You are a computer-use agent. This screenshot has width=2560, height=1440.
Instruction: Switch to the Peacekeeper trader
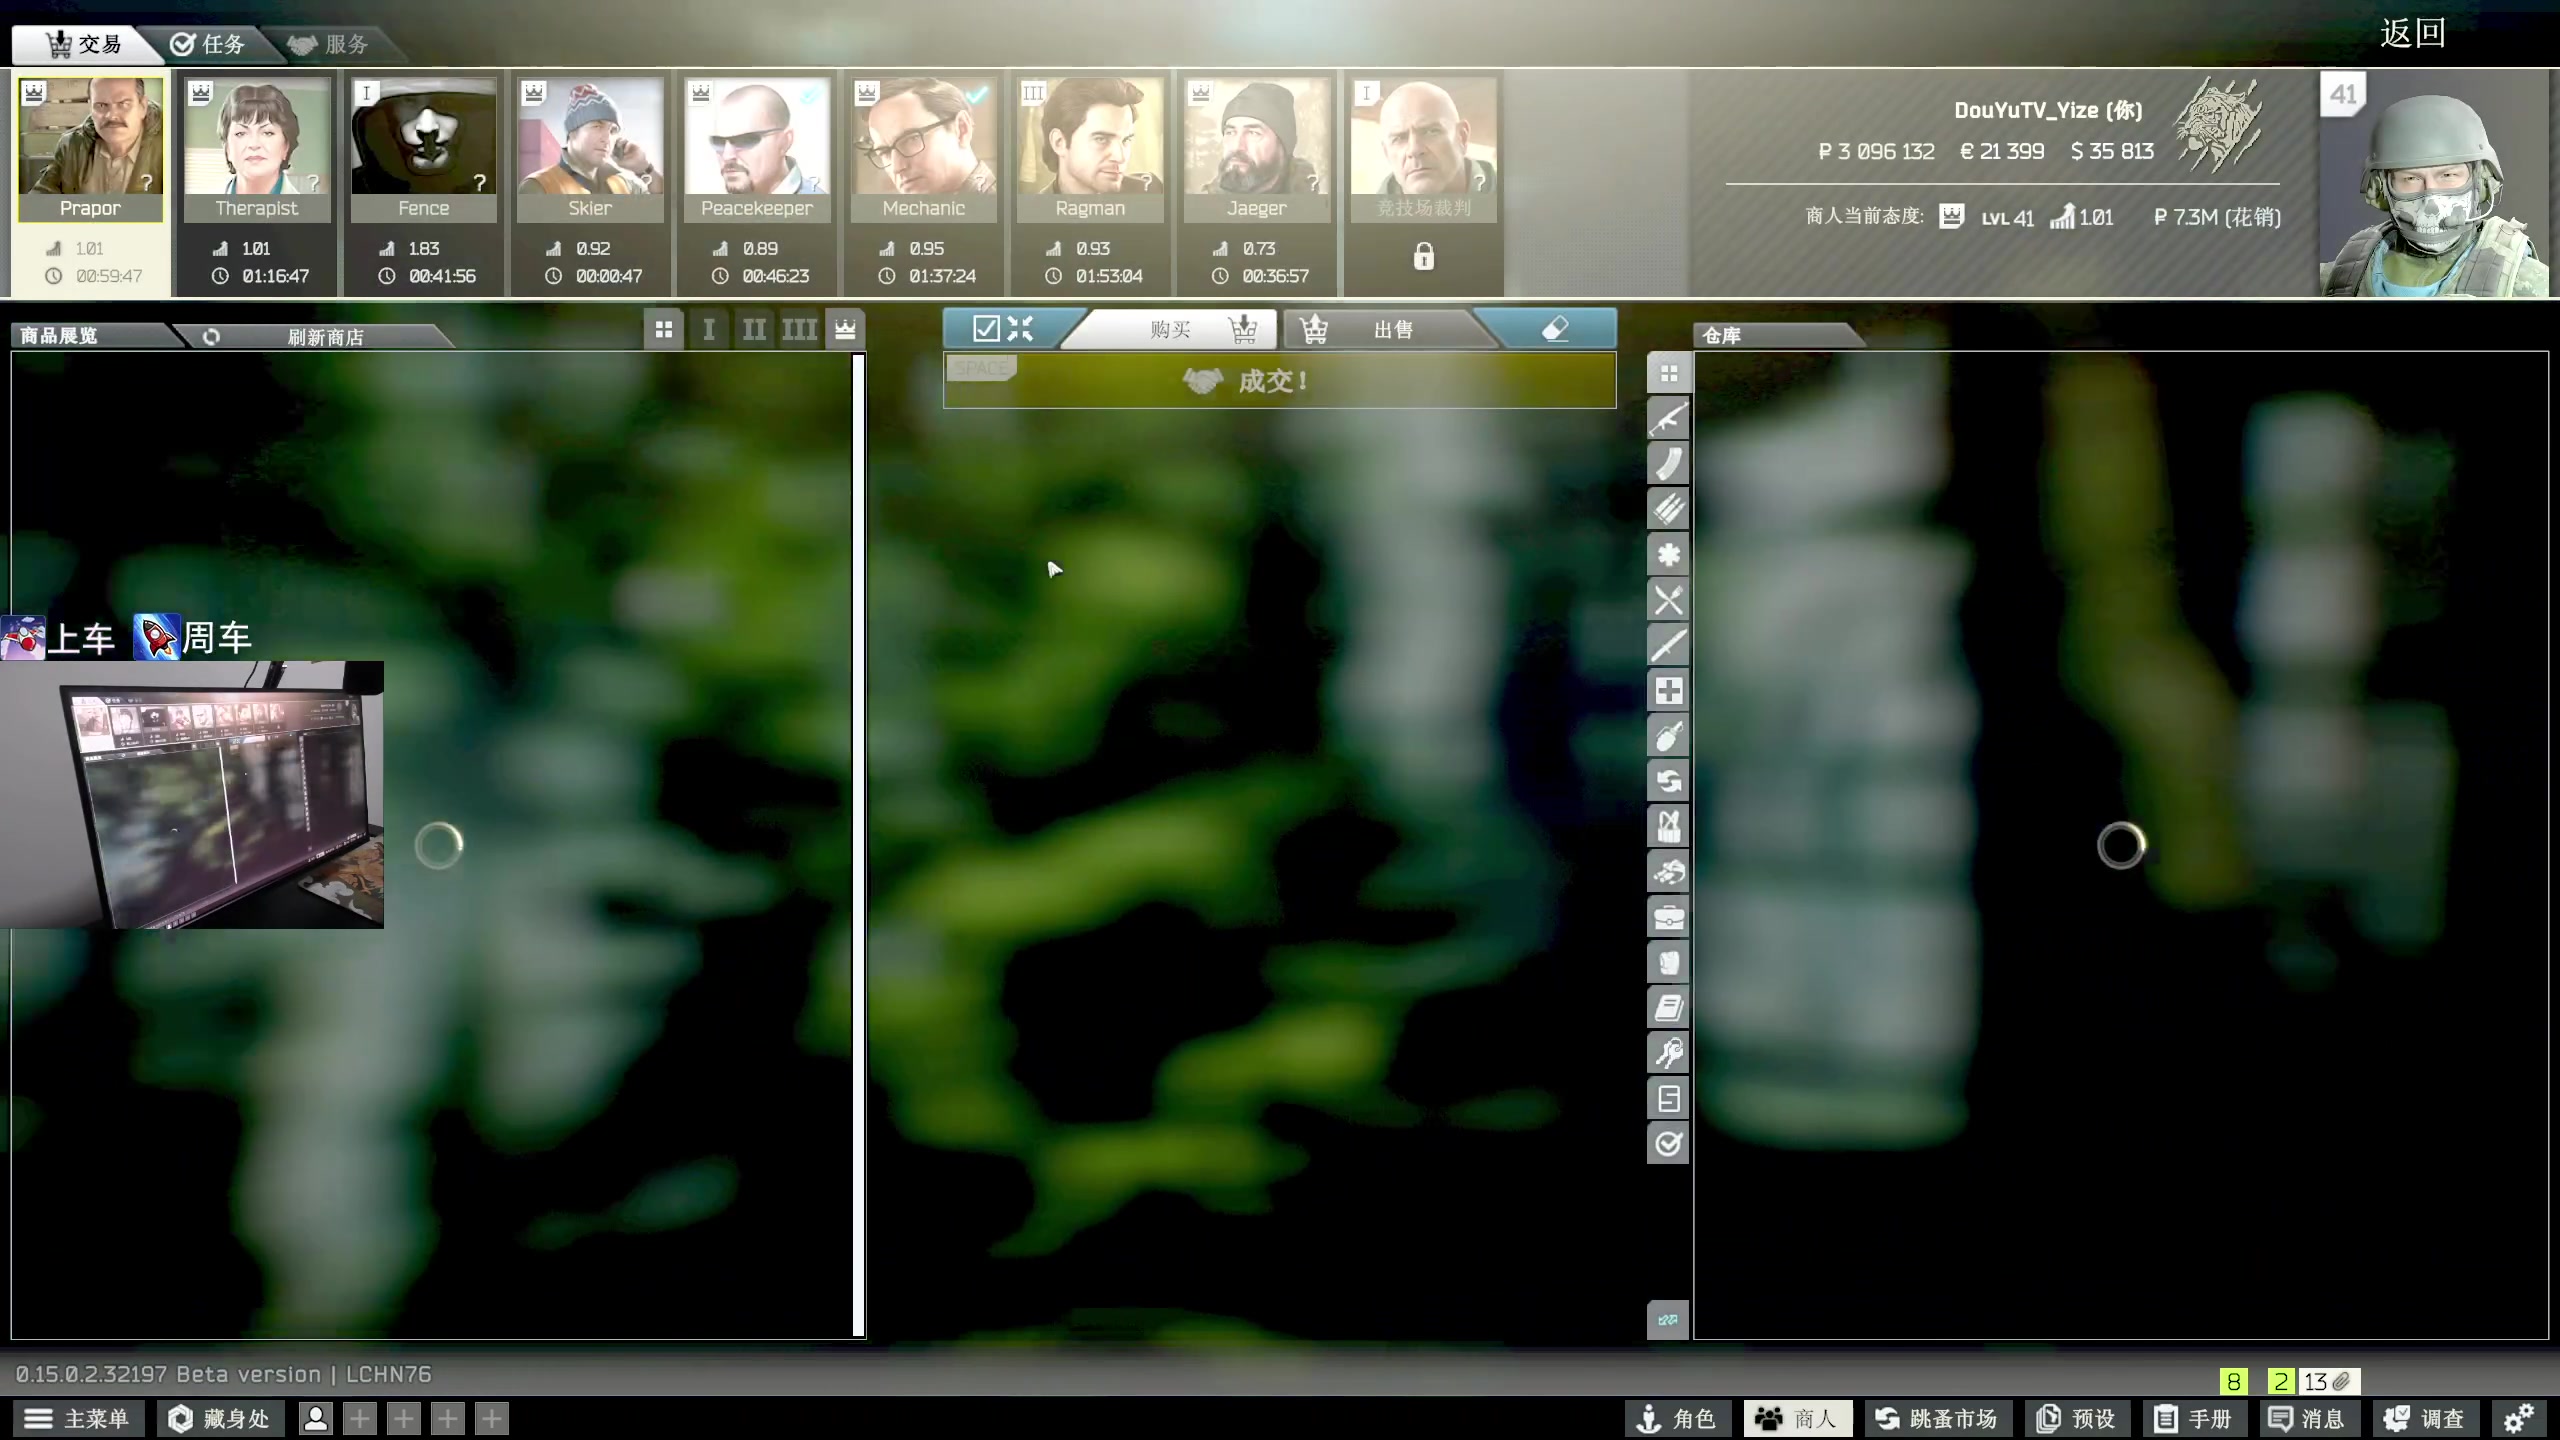[757, 150]
